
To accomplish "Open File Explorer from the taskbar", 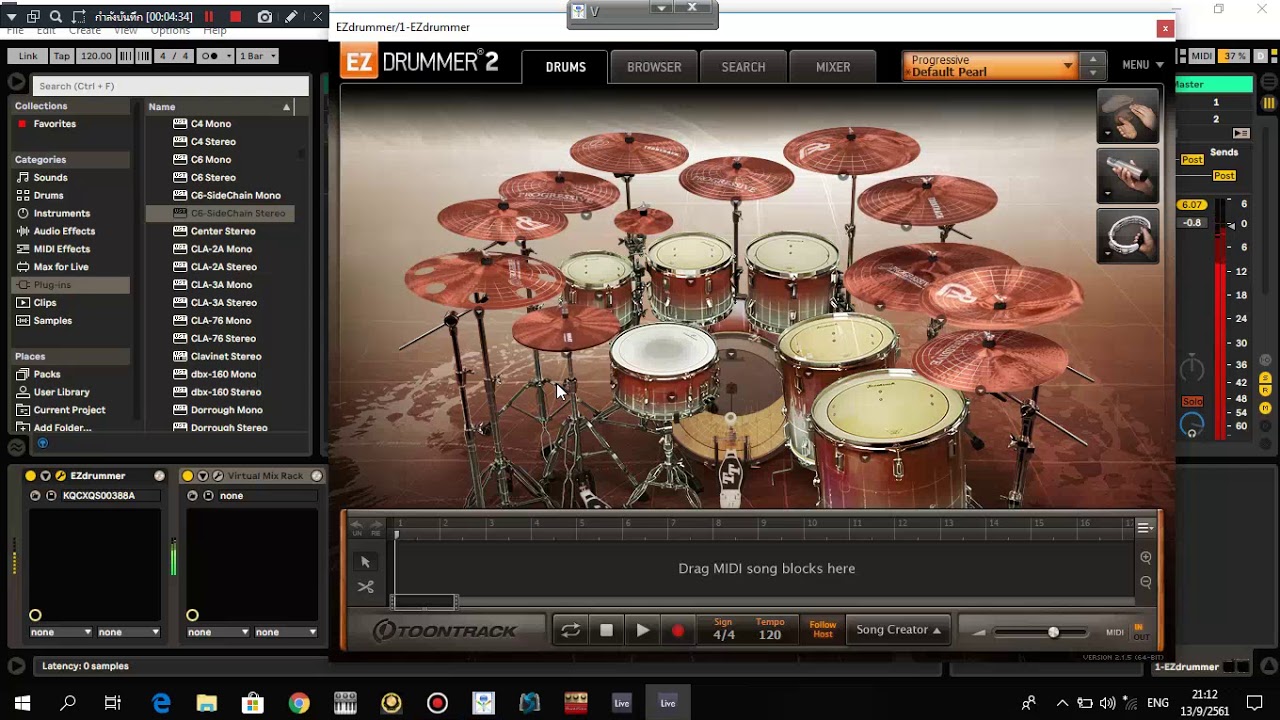I will coord(207,703).
